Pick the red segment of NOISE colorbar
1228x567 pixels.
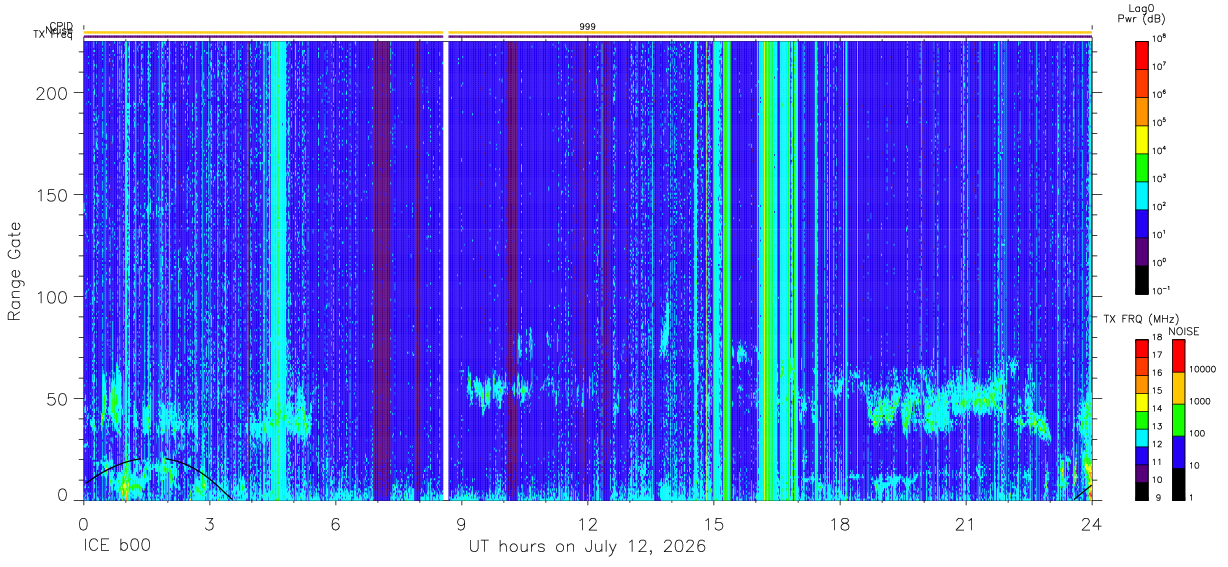[x=1178, y=355]
